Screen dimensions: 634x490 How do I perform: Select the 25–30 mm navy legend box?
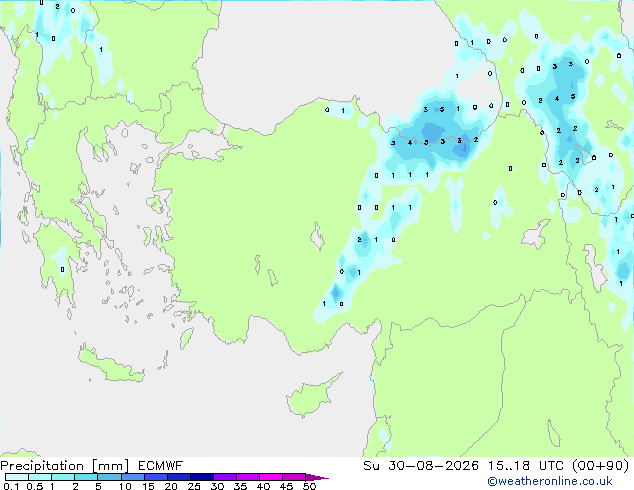tap(201, 477)
